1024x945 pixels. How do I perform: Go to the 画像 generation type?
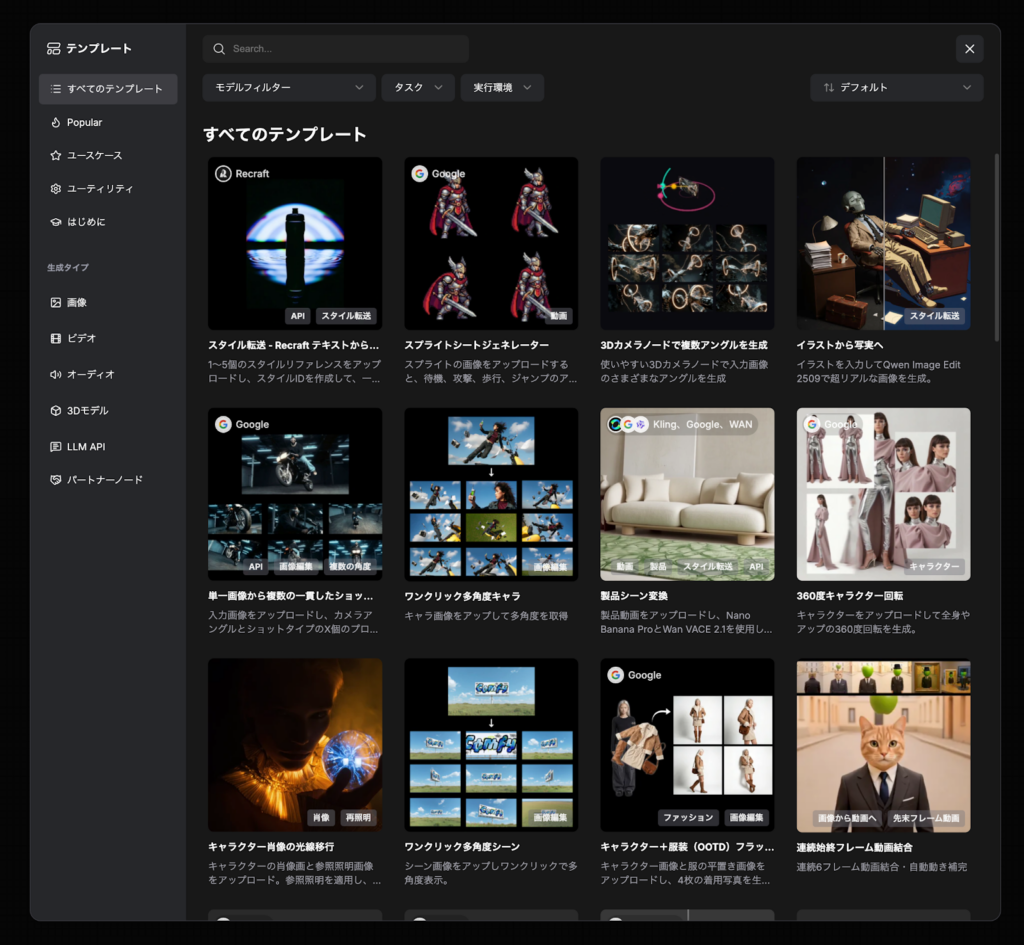(x=76, y=302)
